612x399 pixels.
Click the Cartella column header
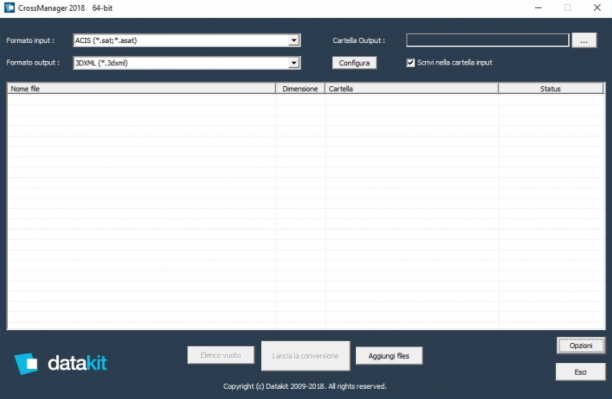412,89
